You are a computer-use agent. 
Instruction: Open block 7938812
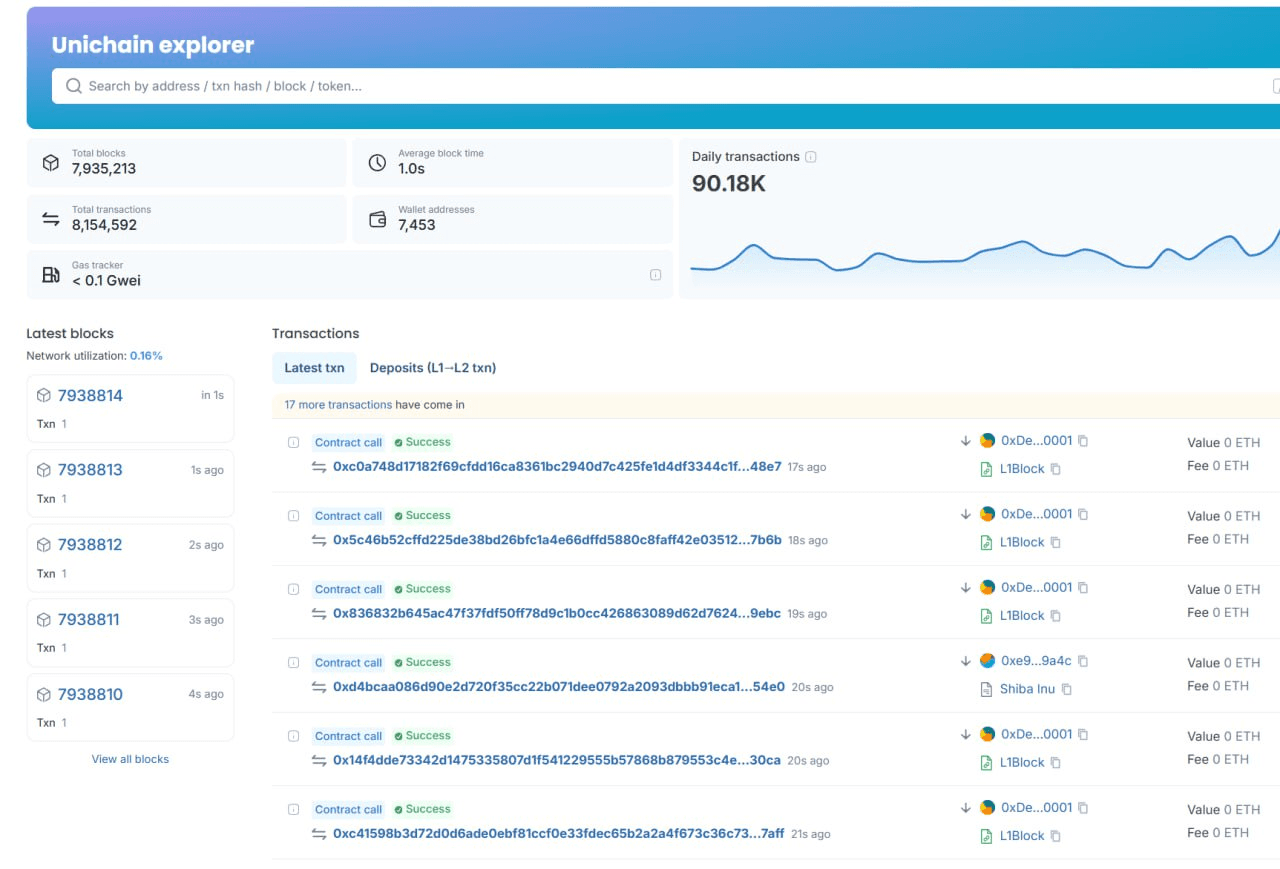pyautogui.click(x=90, y=545)
